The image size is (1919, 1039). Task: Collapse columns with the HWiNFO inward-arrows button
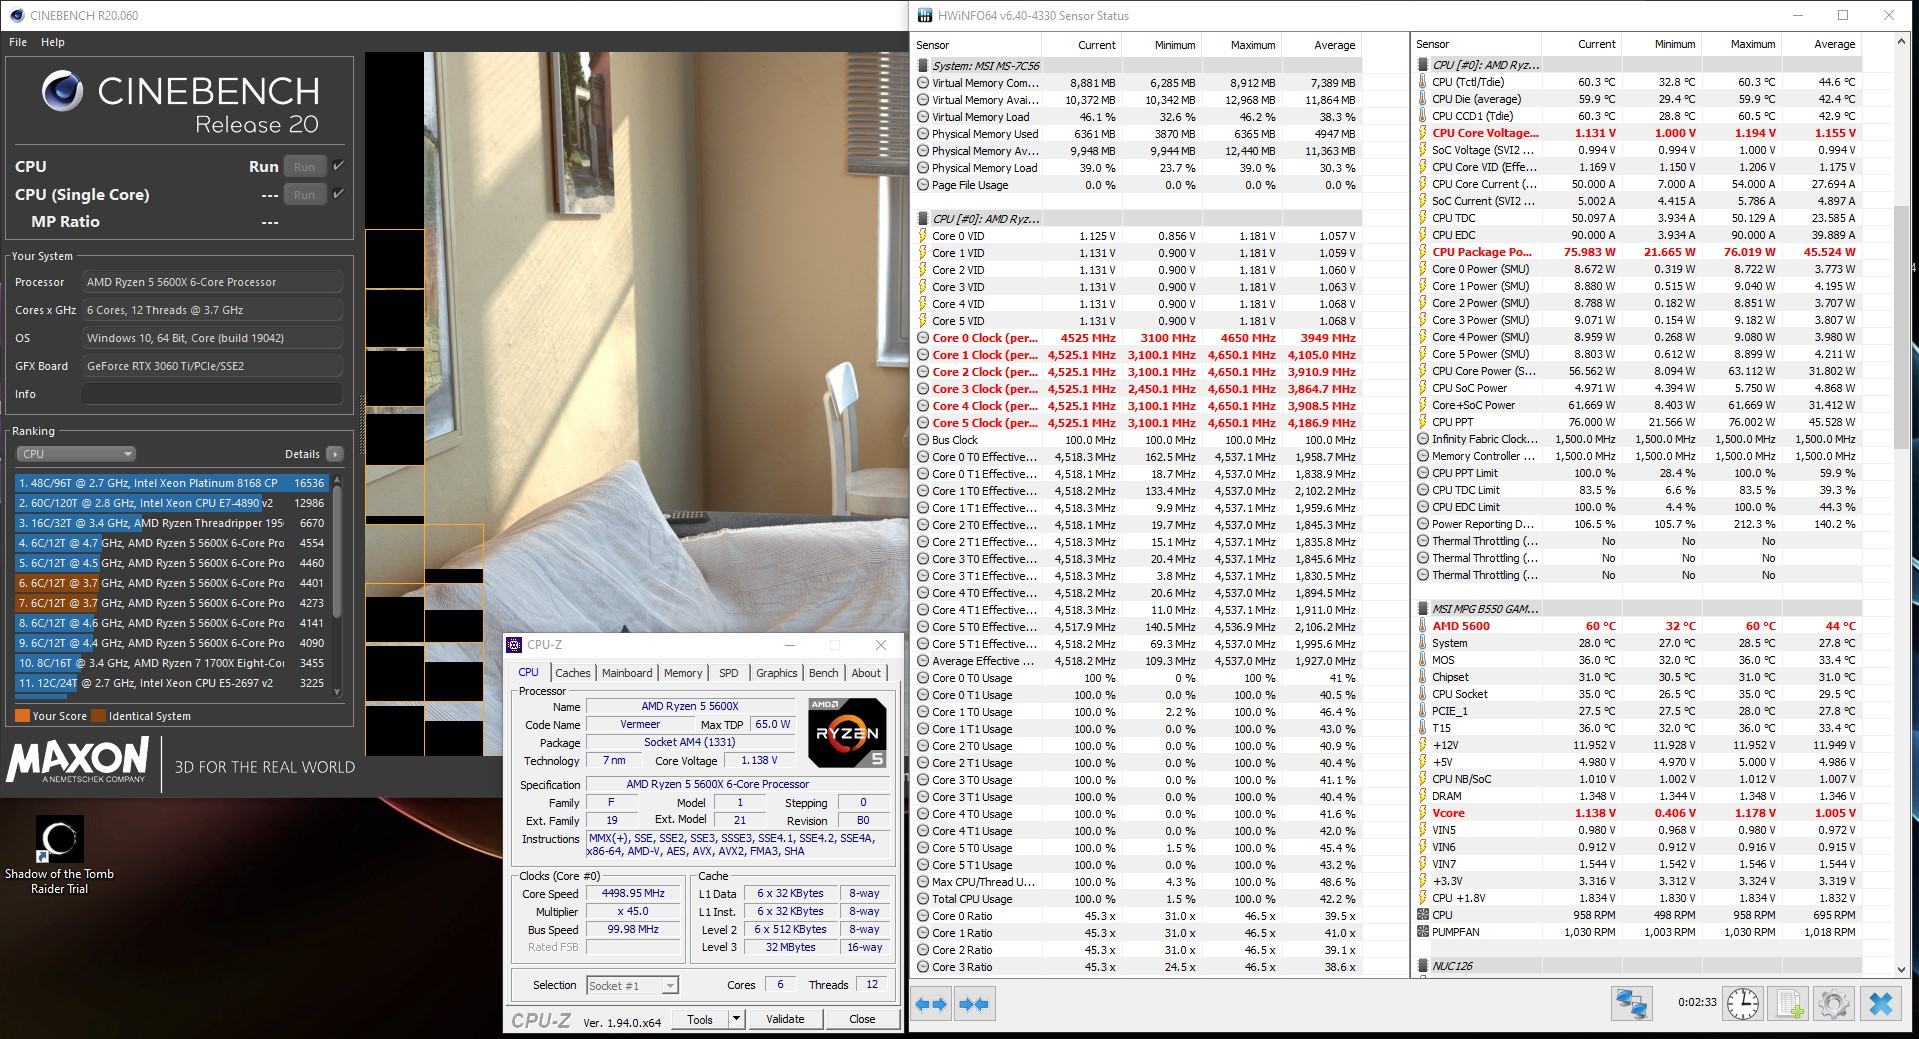[x=973, y=1004]
